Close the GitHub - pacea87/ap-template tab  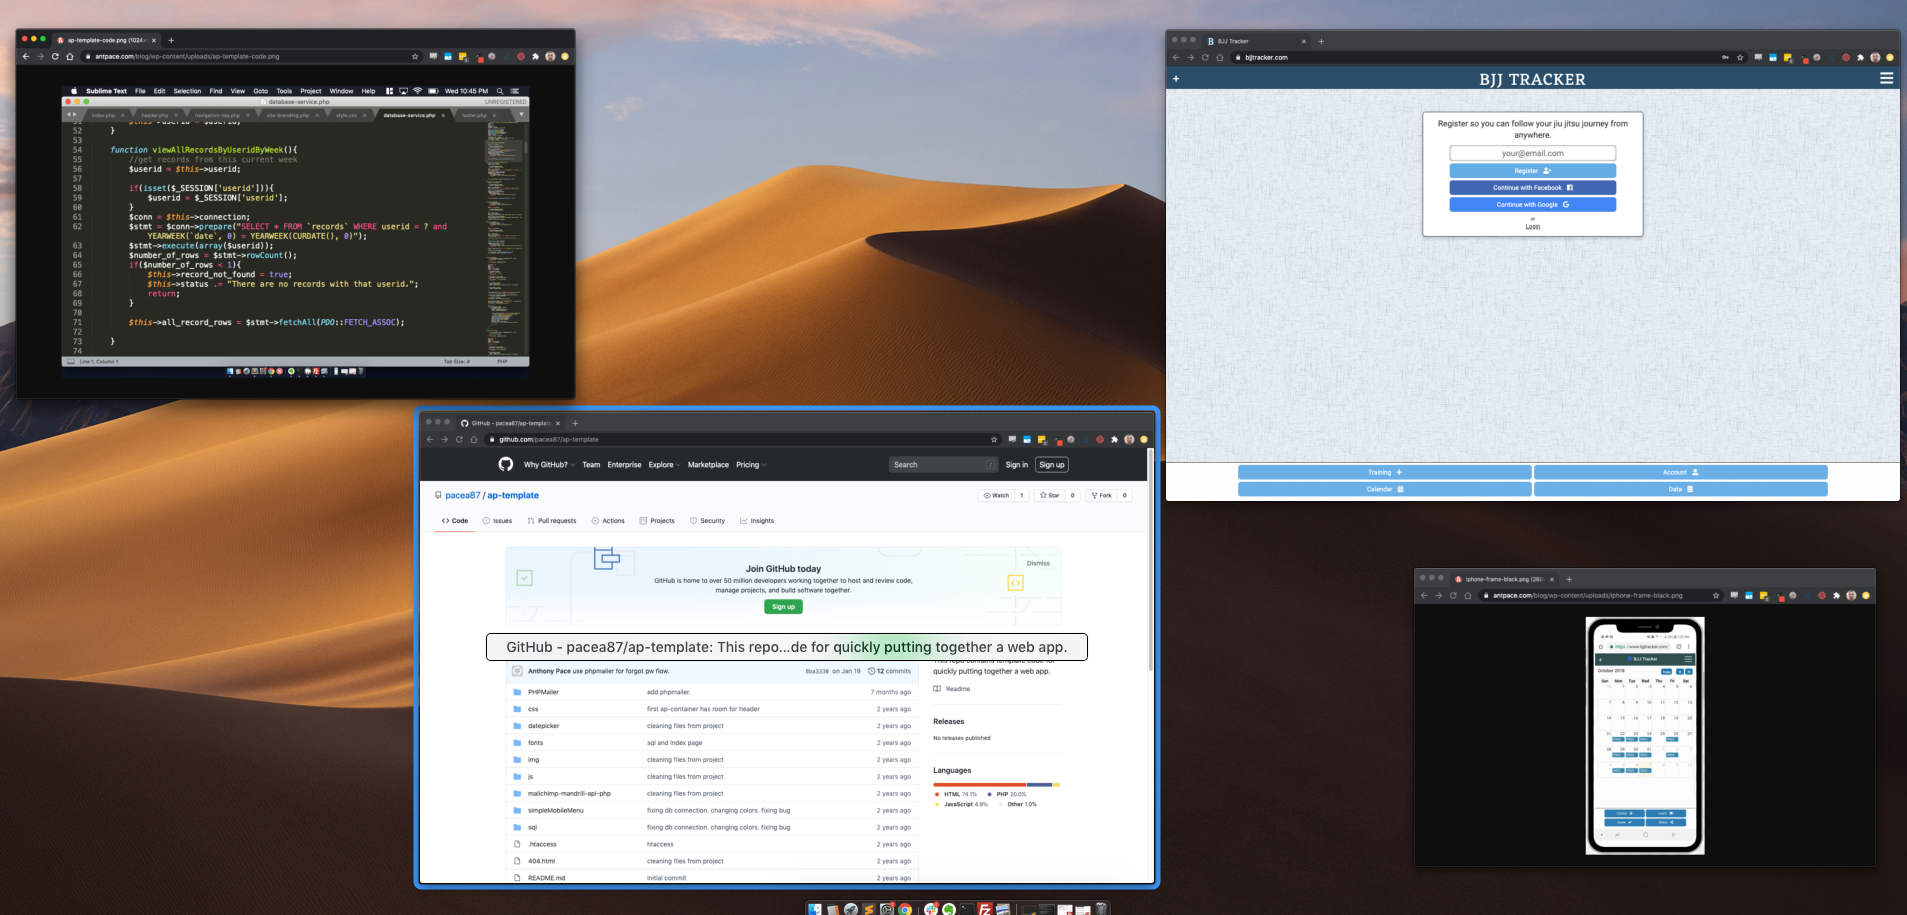point(558,423)
